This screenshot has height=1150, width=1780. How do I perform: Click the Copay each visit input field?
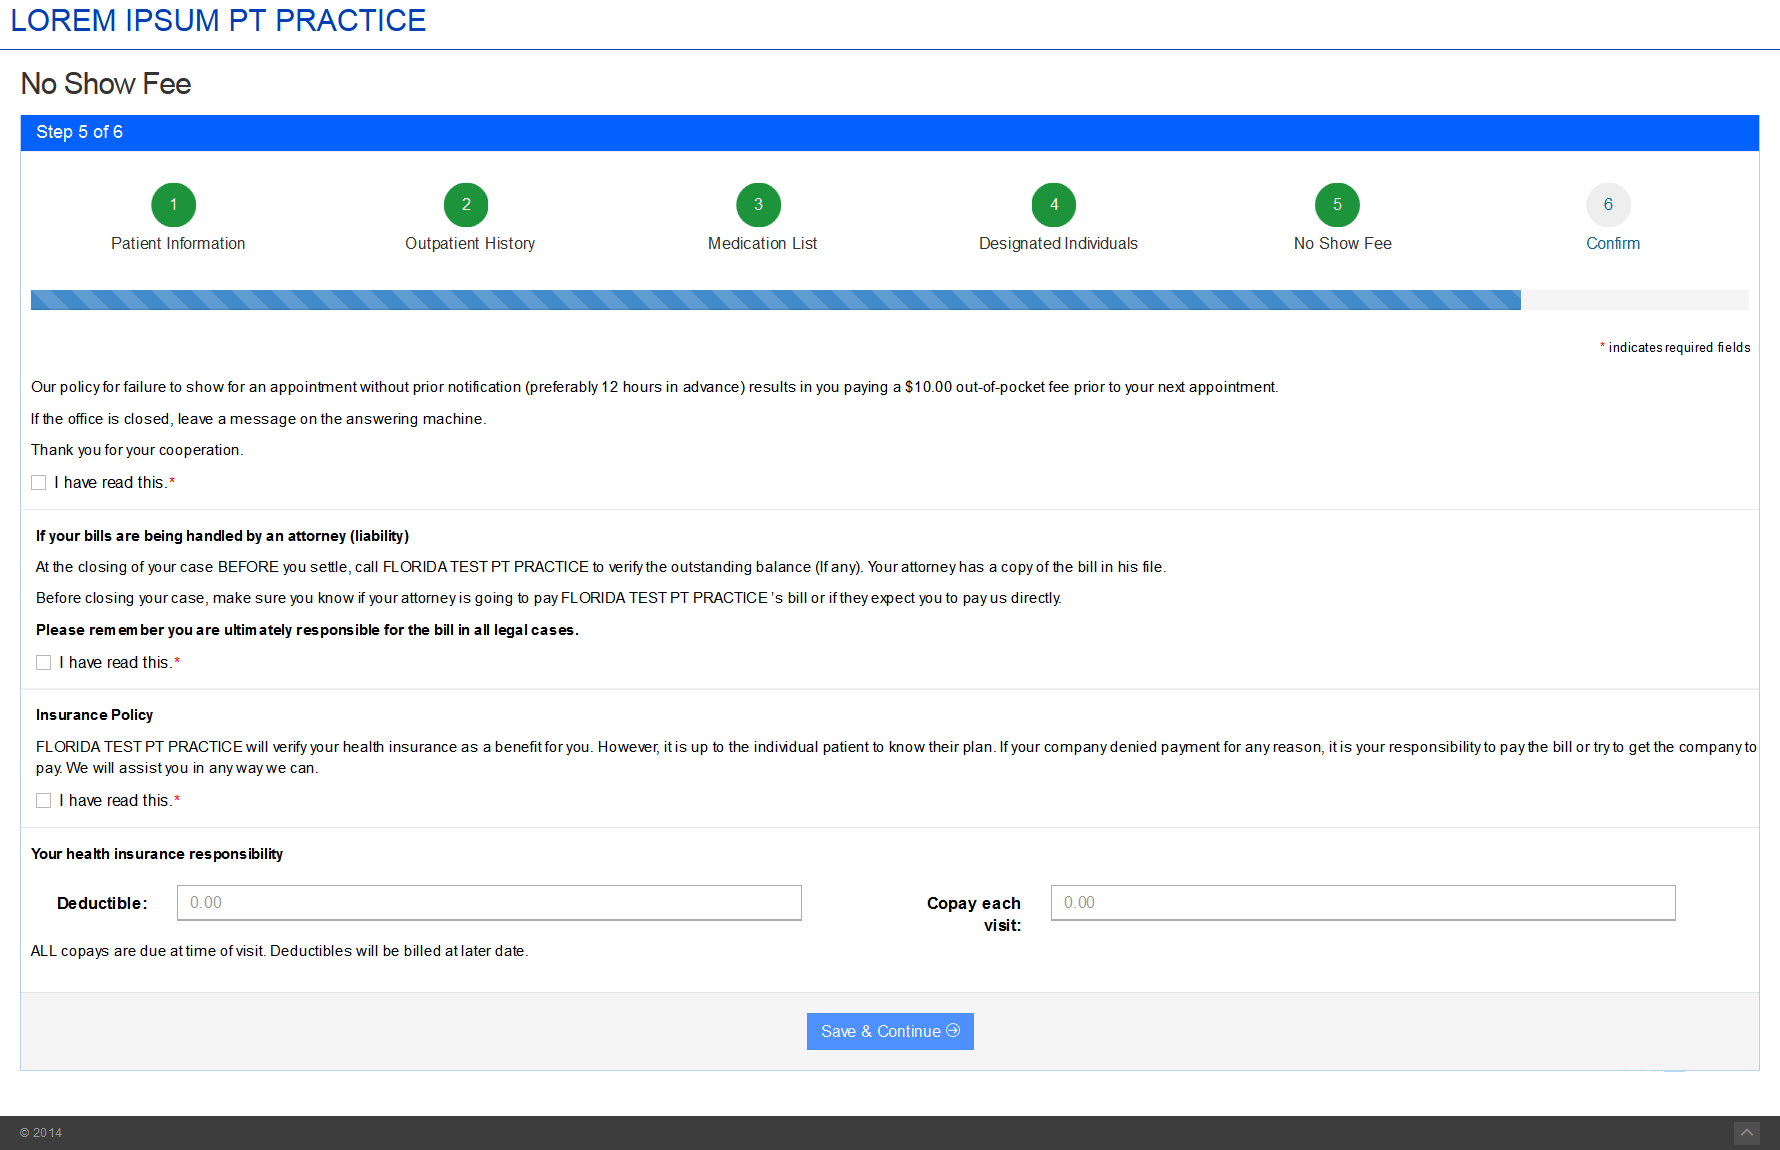(x=1362, y=903)
